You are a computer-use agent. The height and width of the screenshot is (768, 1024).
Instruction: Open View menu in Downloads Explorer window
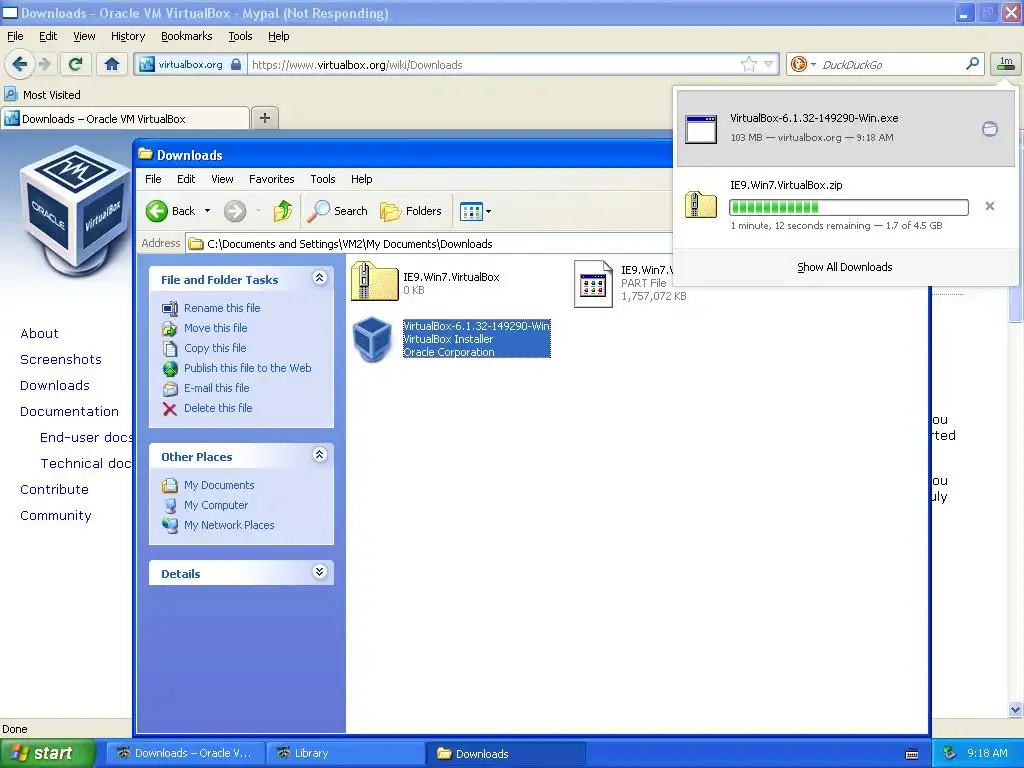[222, 179]
